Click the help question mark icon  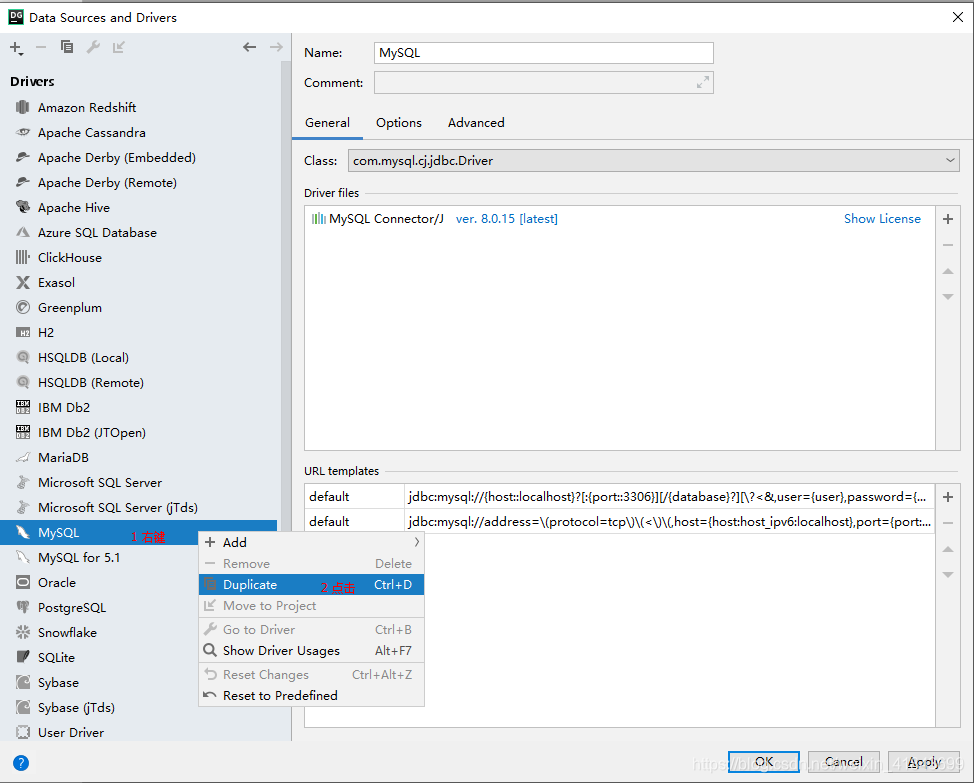[x=21, y=763]
